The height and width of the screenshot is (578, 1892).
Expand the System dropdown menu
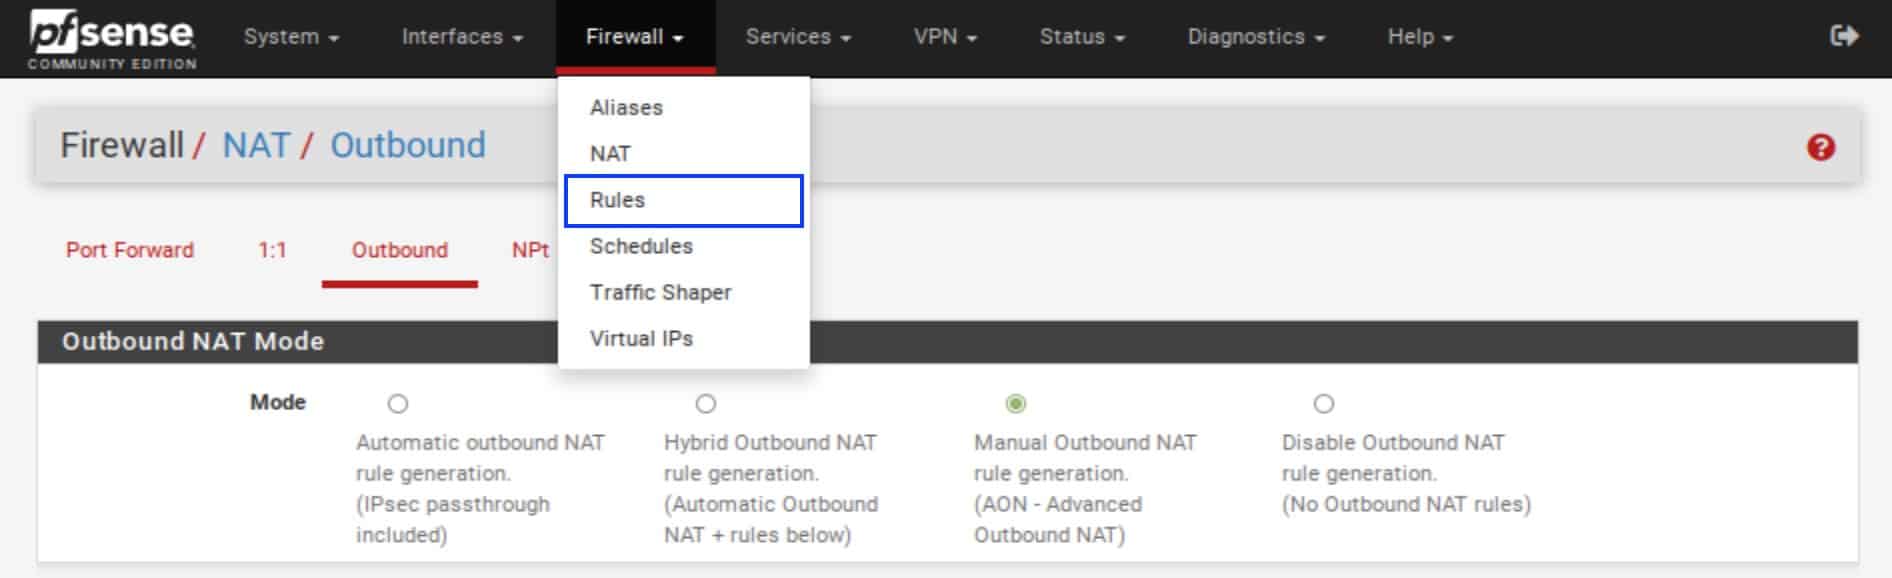[291, 37]
